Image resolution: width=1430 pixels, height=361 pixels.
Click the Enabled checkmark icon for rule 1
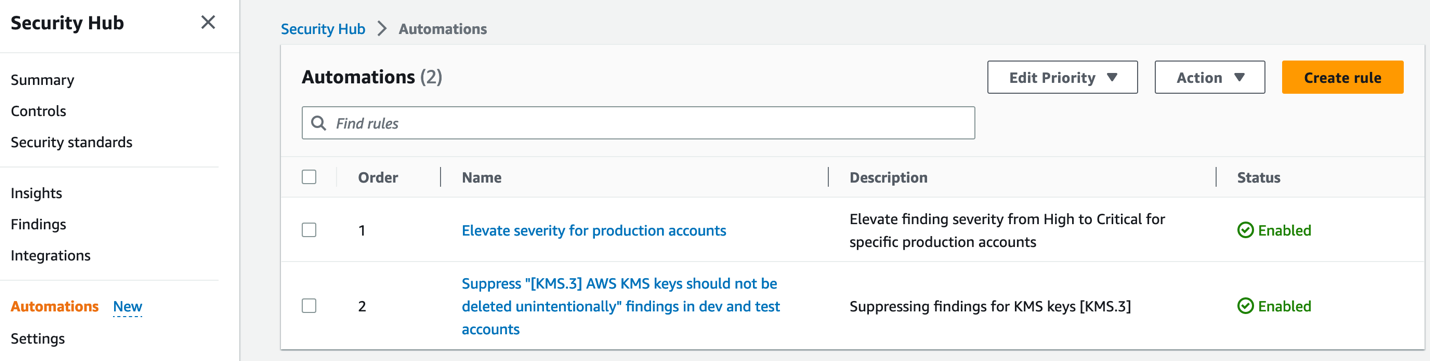point(1245,230)
